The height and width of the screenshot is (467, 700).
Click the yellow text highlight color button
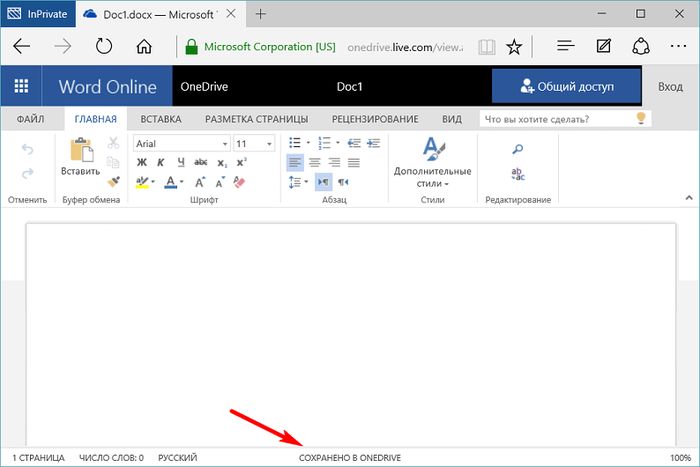coord(143,182)
